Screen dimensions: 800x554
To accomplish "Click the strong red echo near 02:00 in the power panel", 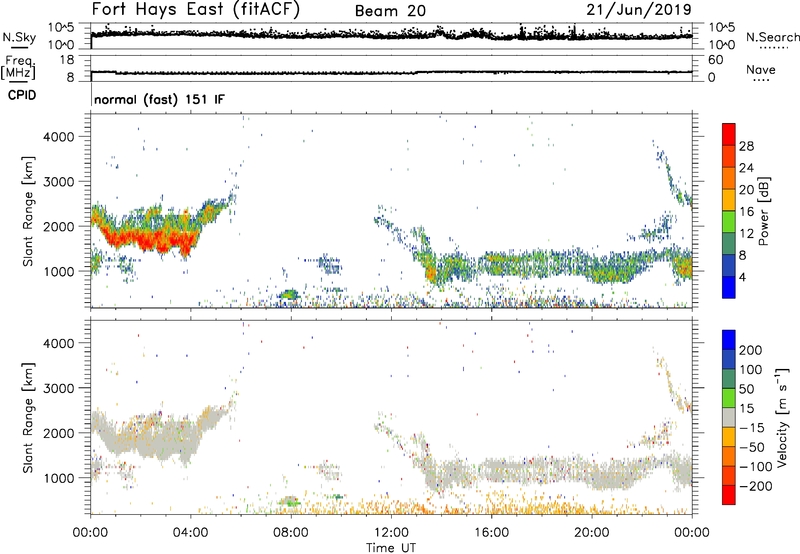I will coord(145,239).
